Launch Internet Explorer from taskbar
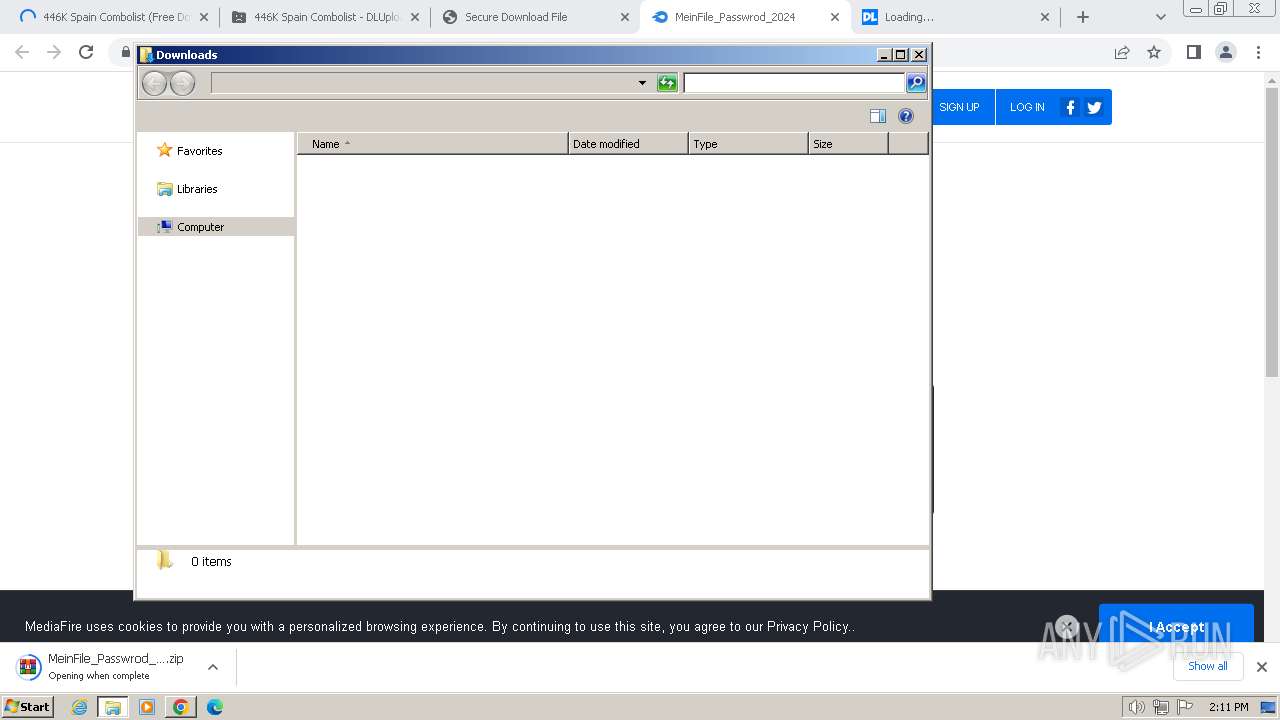This screenshot has height=720, width=1280. (79, 707)
